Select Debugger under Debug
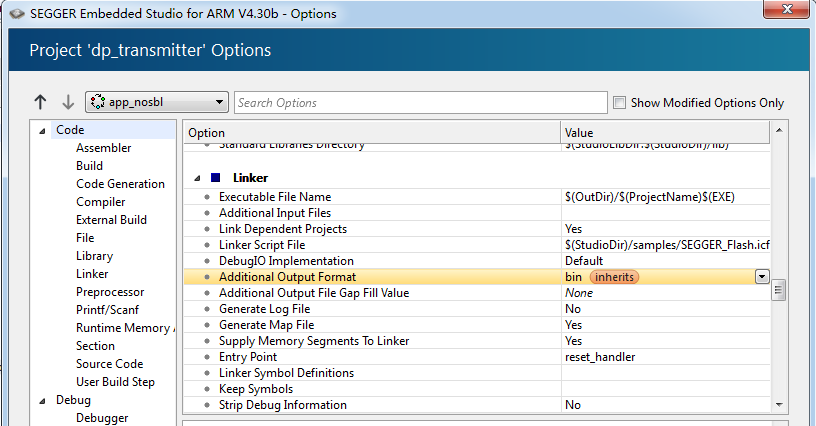Image resolution: width=816 pixels, height=426 pixels. pyautogui.click(x=102, y=418)
